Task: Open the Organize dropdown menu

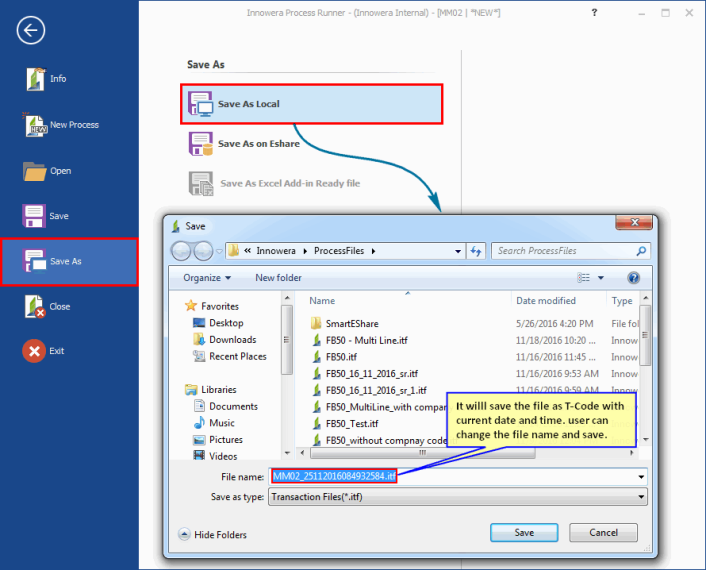Action: point(207,278)
